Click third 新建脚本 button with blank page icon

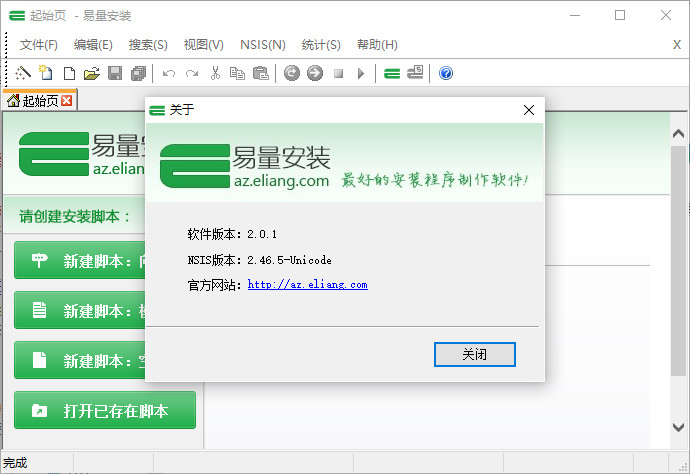tap(80, 360)
